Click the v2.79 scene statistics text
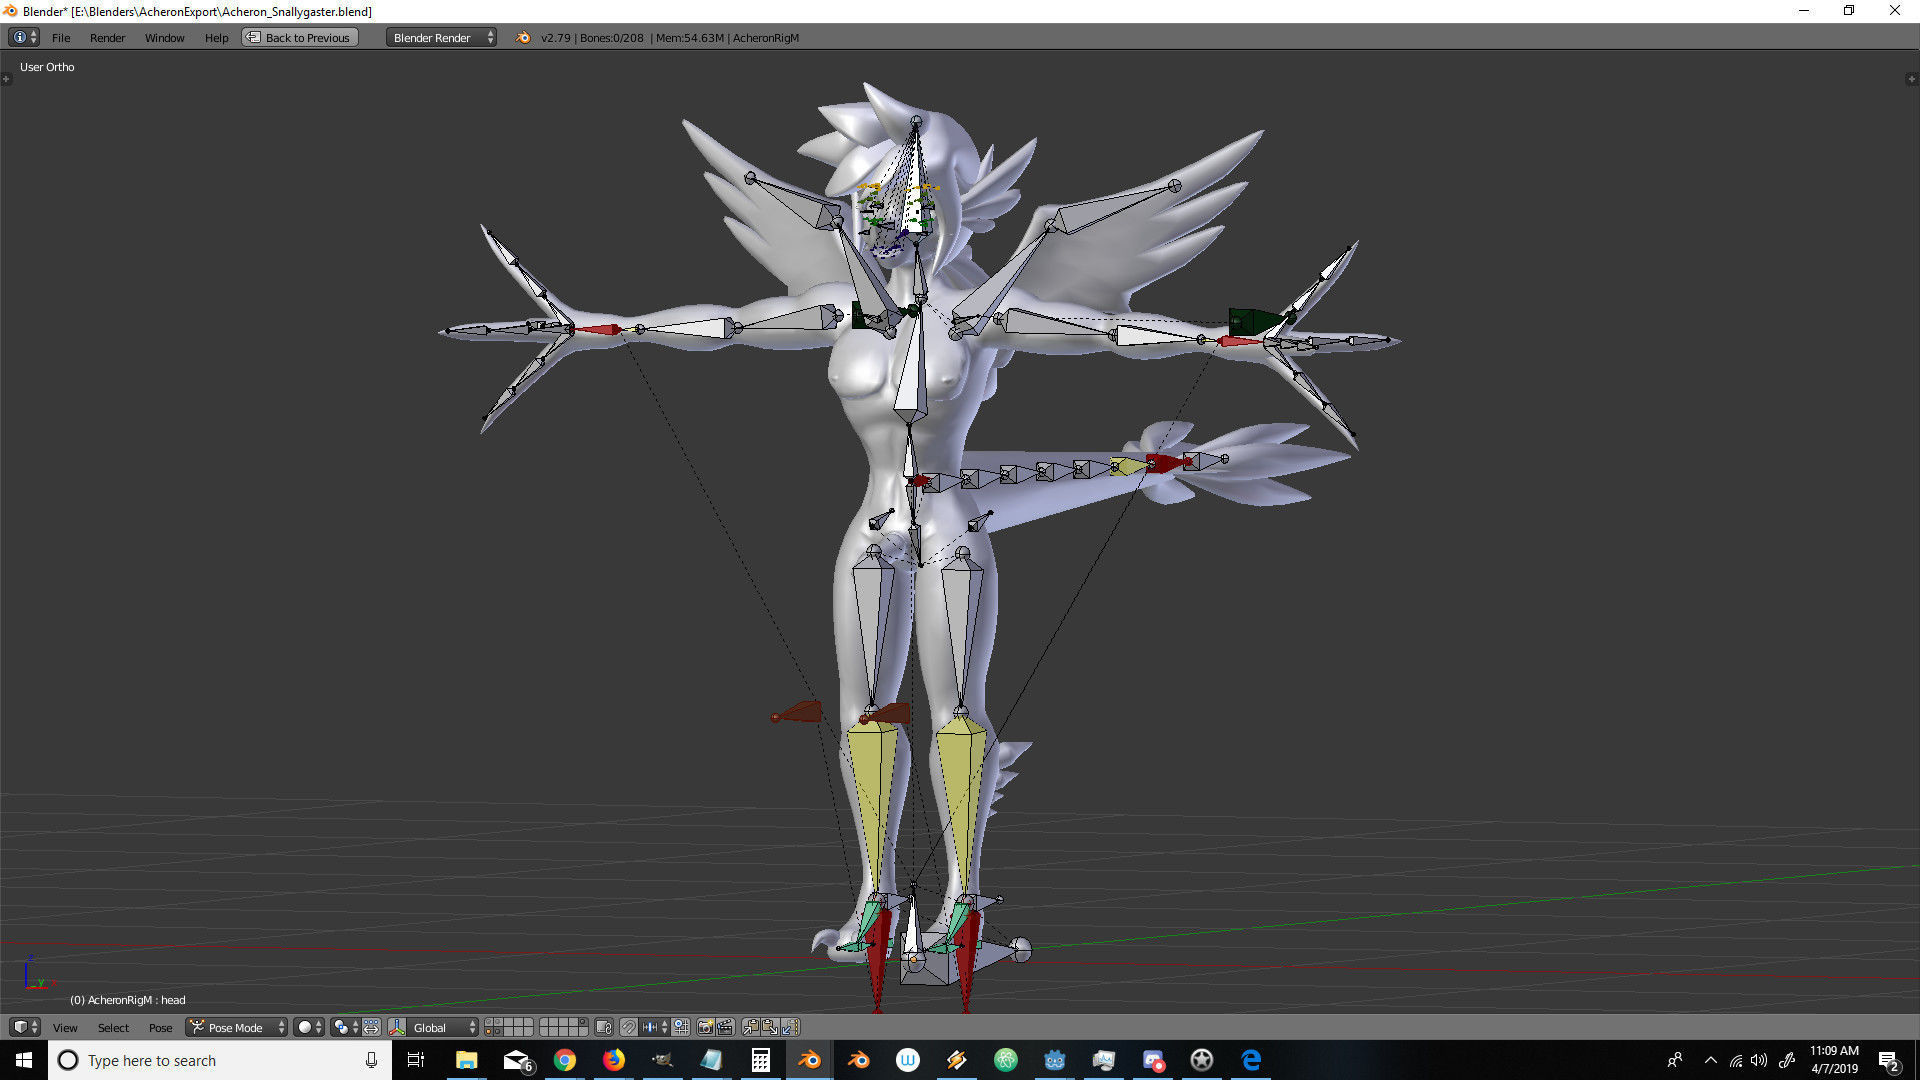 (670, 38)
